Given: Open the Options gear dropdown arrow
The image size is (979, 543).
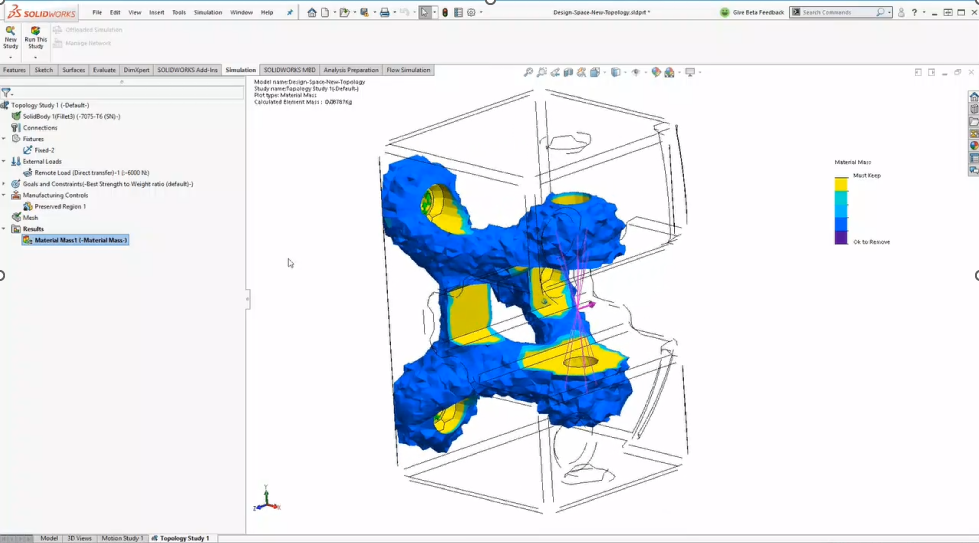Looking at the screenshot, I should click(x=481, y=12).
